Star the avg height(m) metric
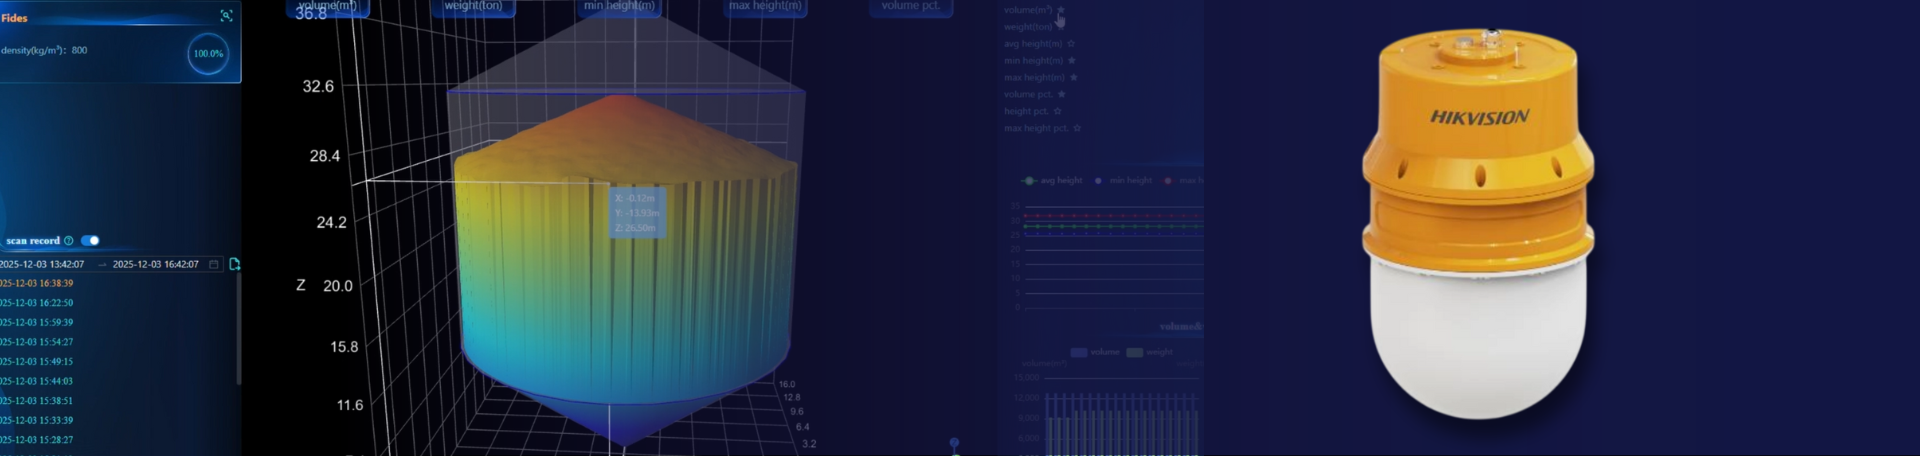This screenshot has height=456, width=1920. [1071, 44]
